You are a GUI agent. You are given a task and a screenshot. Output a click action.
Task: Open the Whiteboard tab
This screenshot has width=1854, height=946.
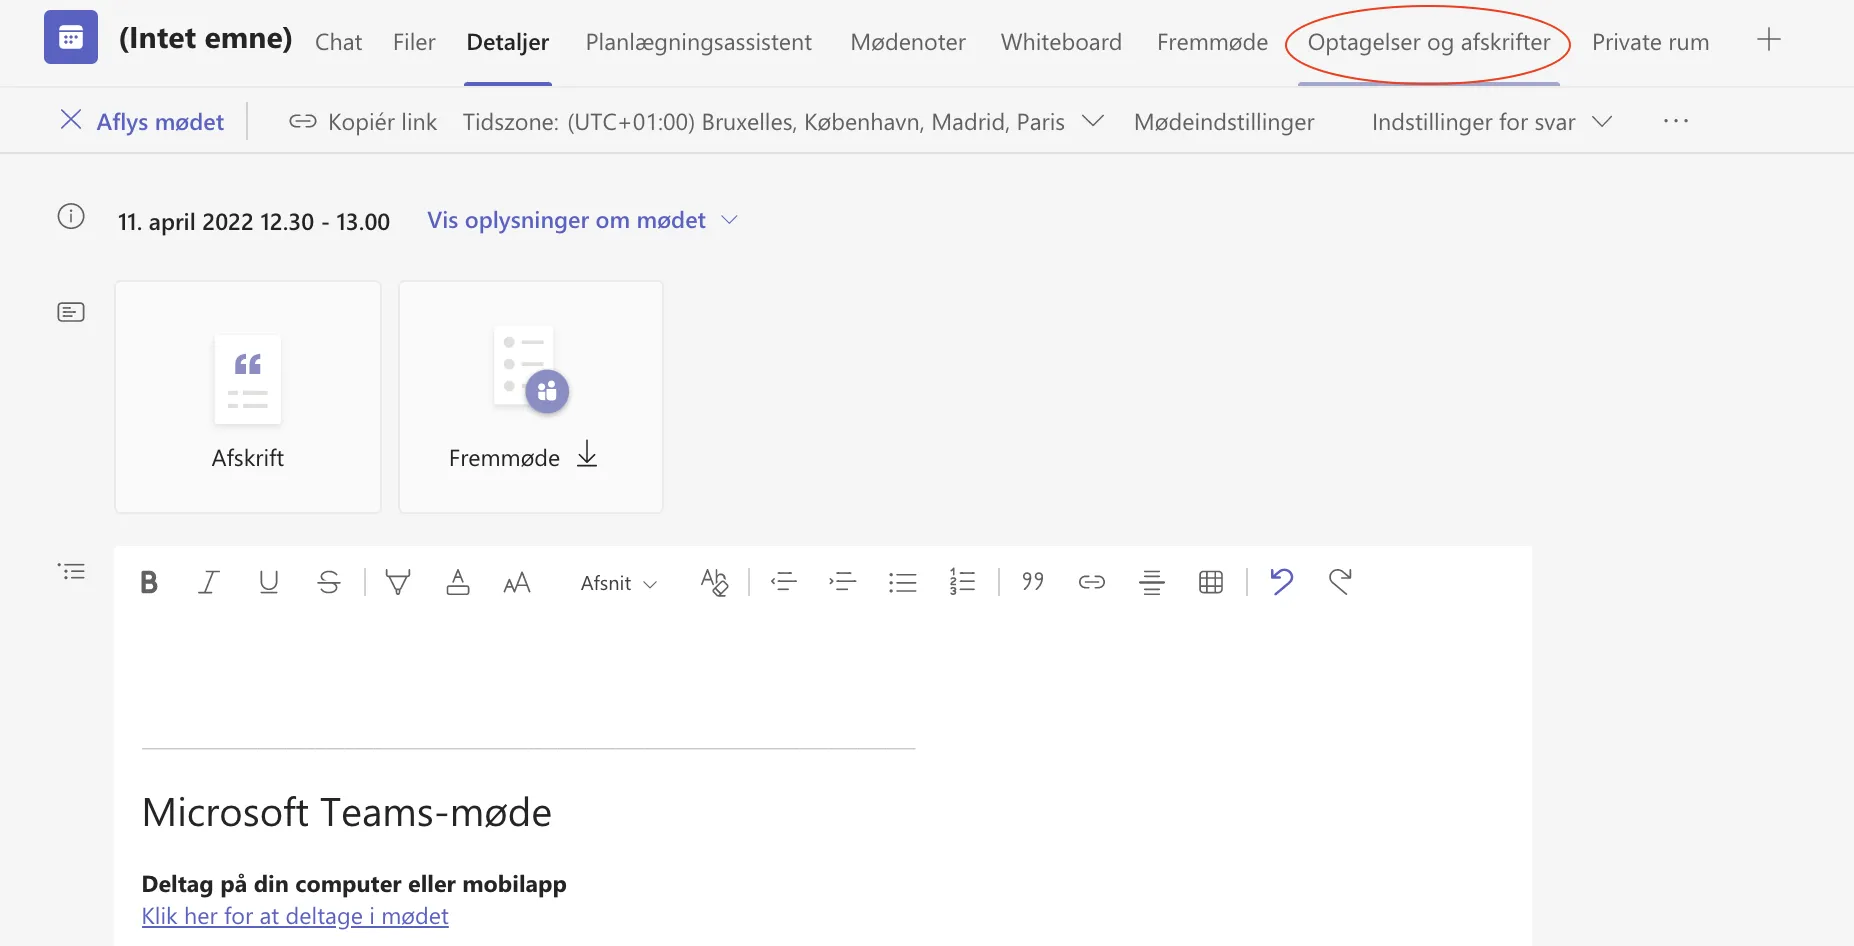click(x=1061, y=42)
